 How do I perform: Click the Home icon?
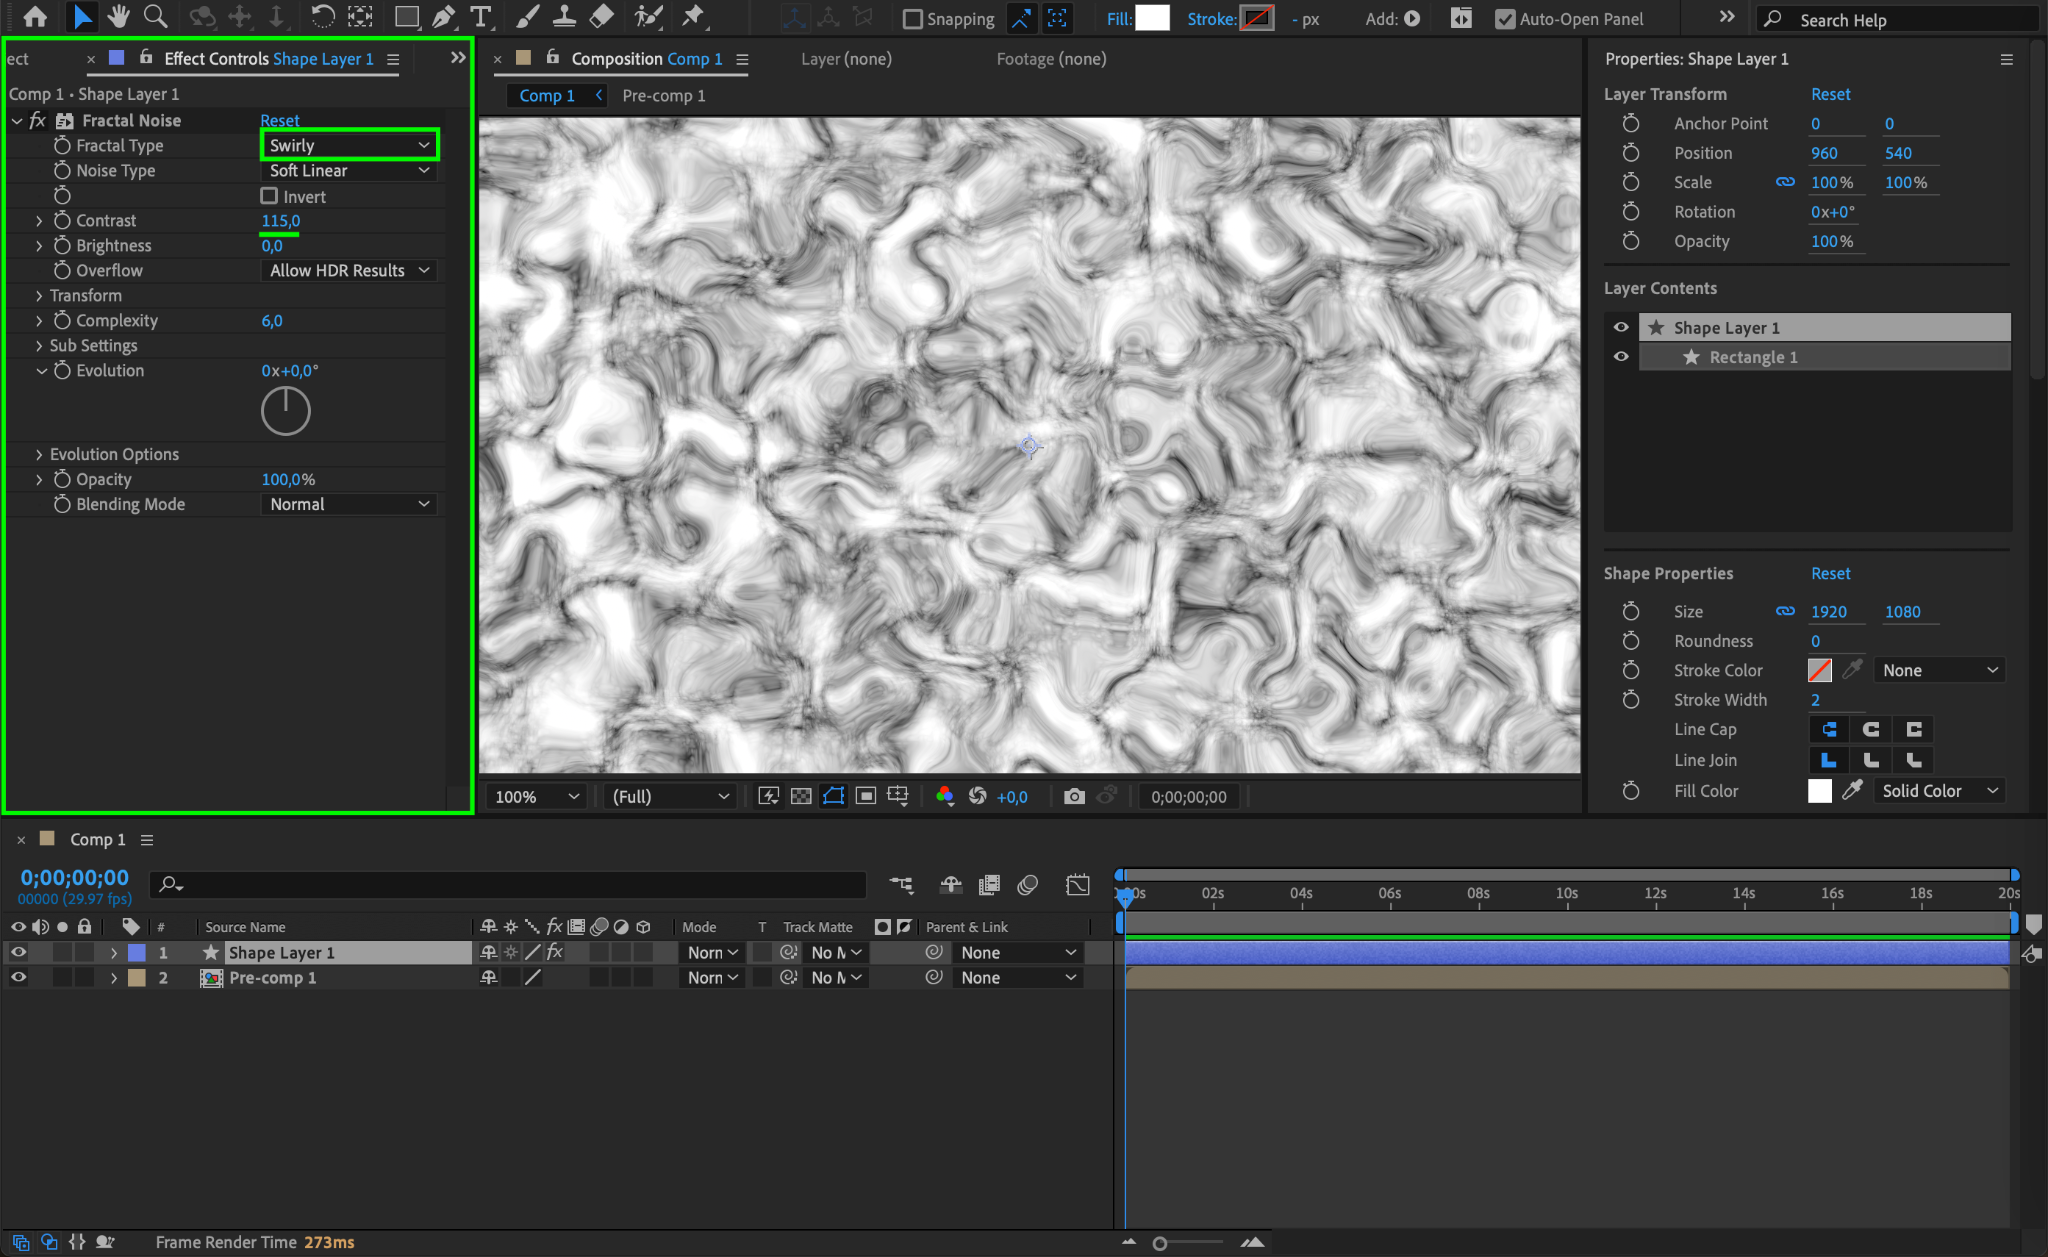pyautogui.click(x=35, y=16)
